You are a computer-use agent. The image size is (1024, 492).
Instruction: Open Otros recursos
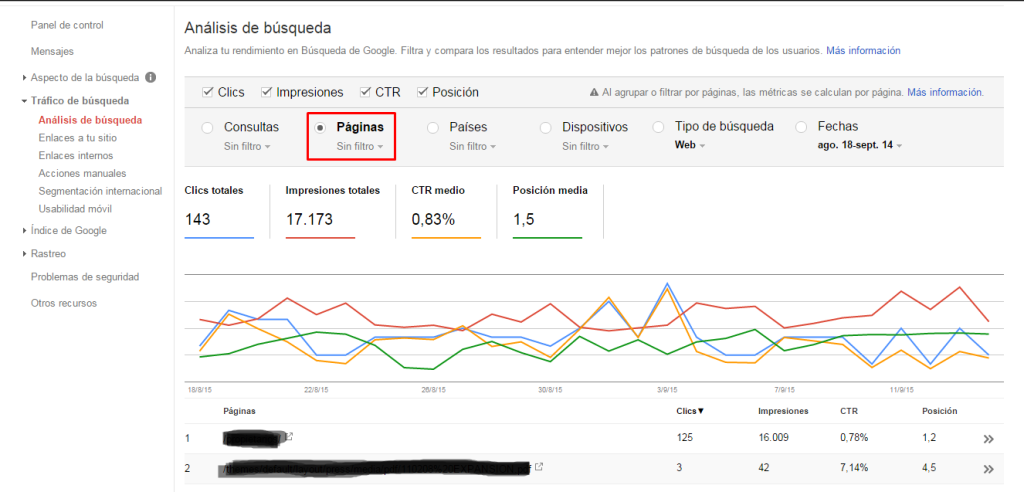pos(64,303)
